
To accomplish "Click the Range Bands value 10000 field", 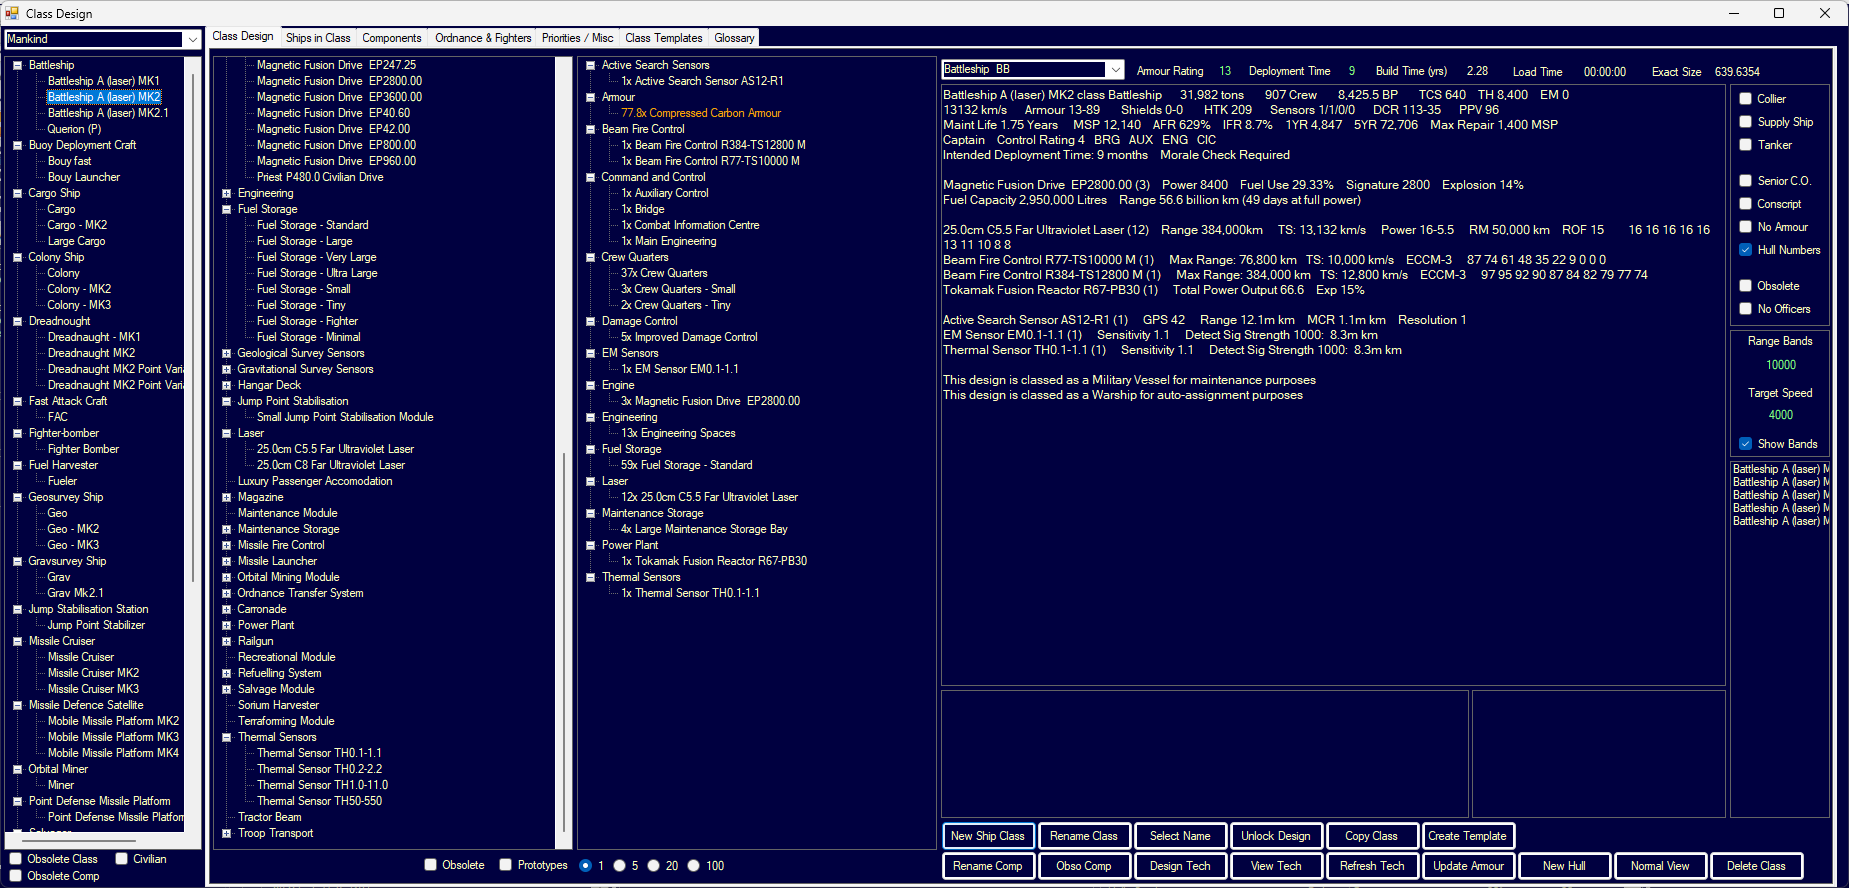I will tap(1780, 365).
